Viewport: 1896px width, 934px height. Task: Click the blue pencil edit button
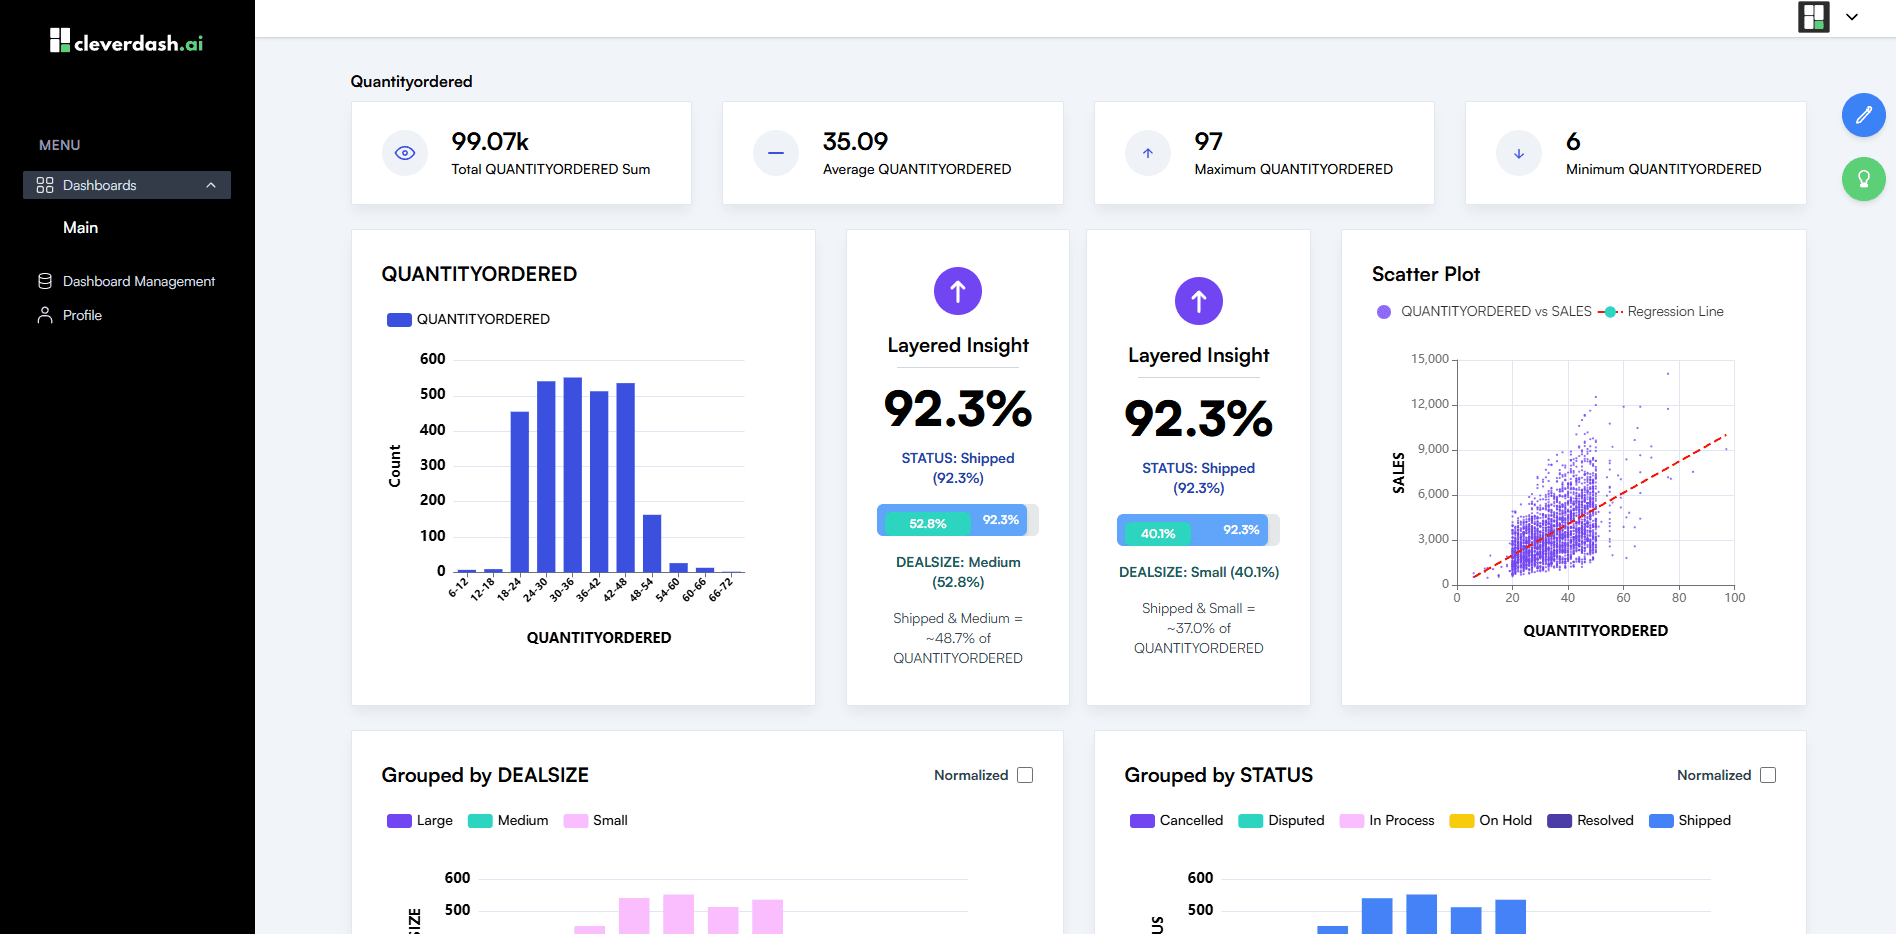click(x=1864, y=115)
